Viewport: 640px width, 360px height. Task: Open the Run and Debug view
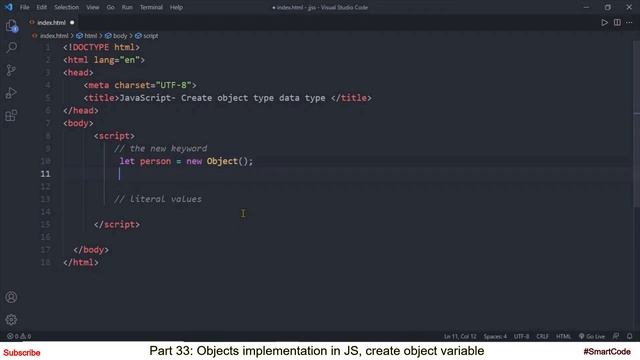[x=11, y=93]
